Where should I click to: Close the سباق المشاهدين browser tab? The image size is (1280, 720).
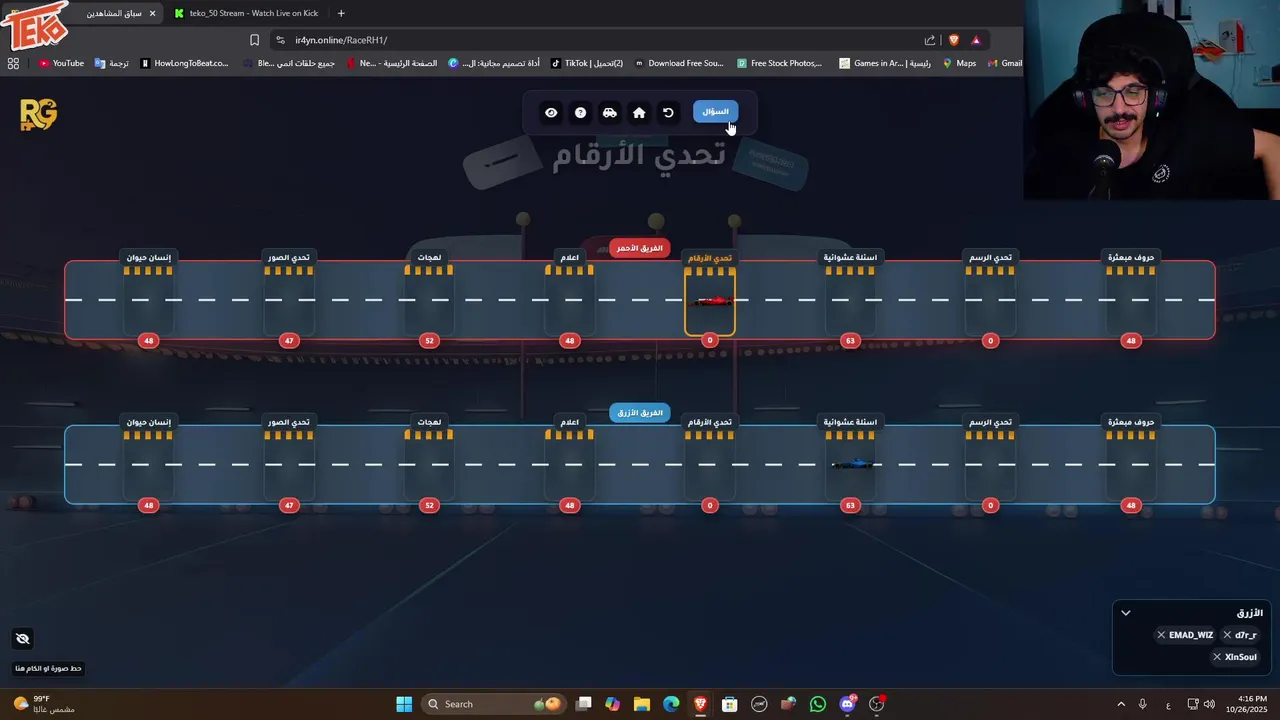[x=152, y=13]
